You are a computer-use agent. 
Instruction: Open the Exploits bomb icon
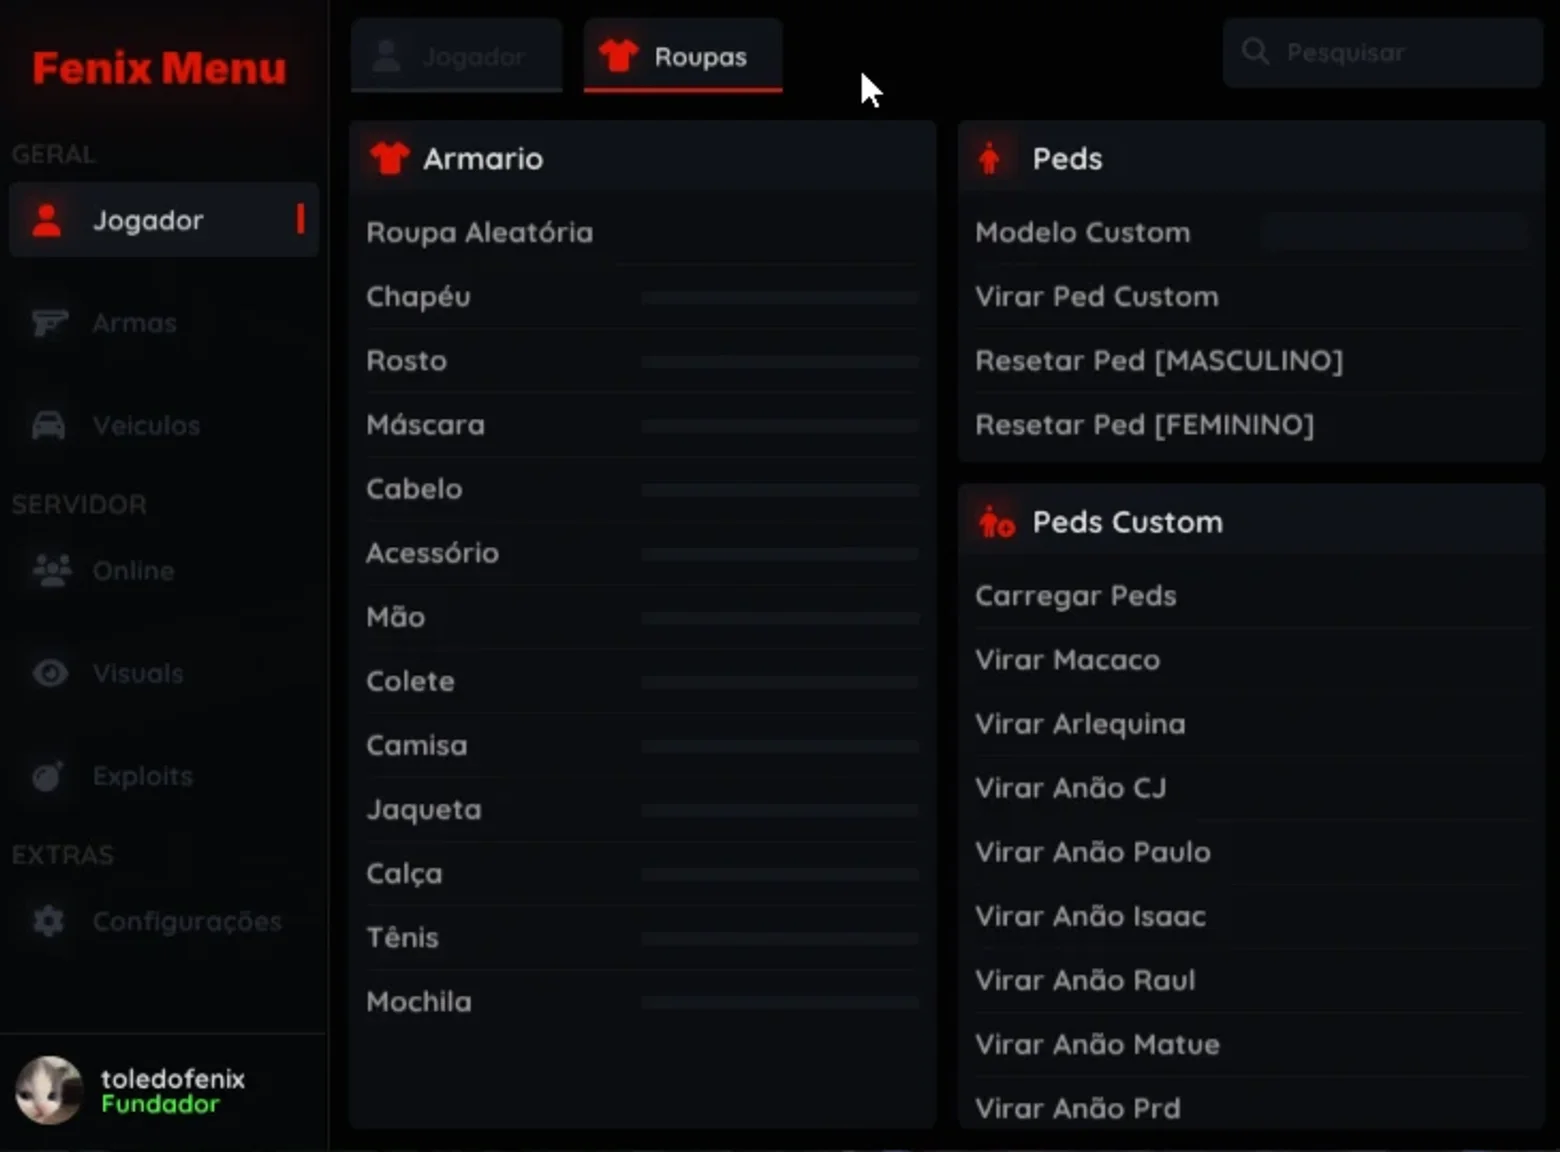coord(48,776)
